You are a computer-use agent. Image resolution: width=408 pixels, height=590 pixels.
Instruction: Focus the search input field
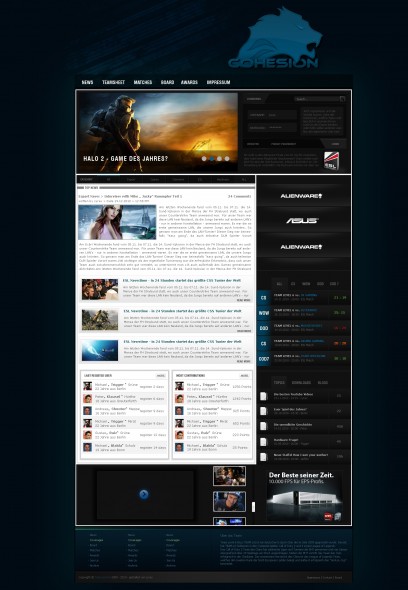pos(317,99)
